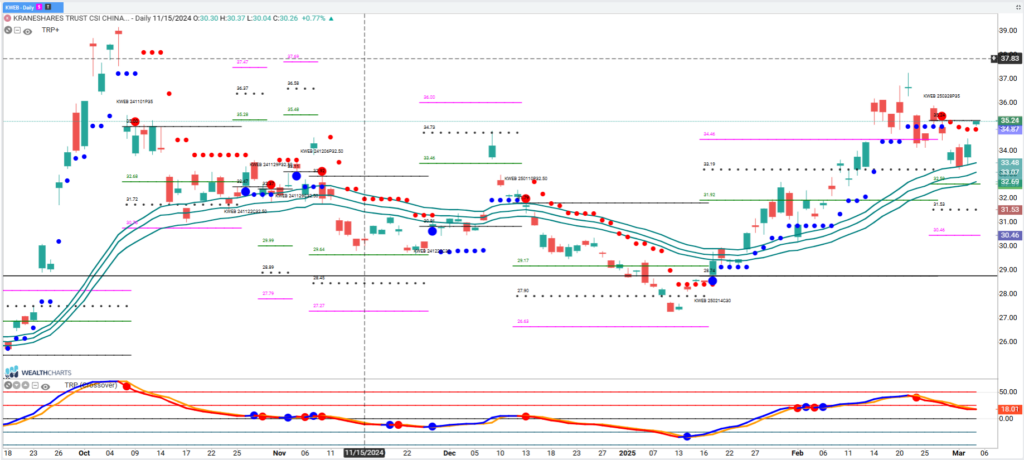The image size is (1024, 460).
Task: Click the KWEB 241101P35 option label
Action: click(135, 102)
